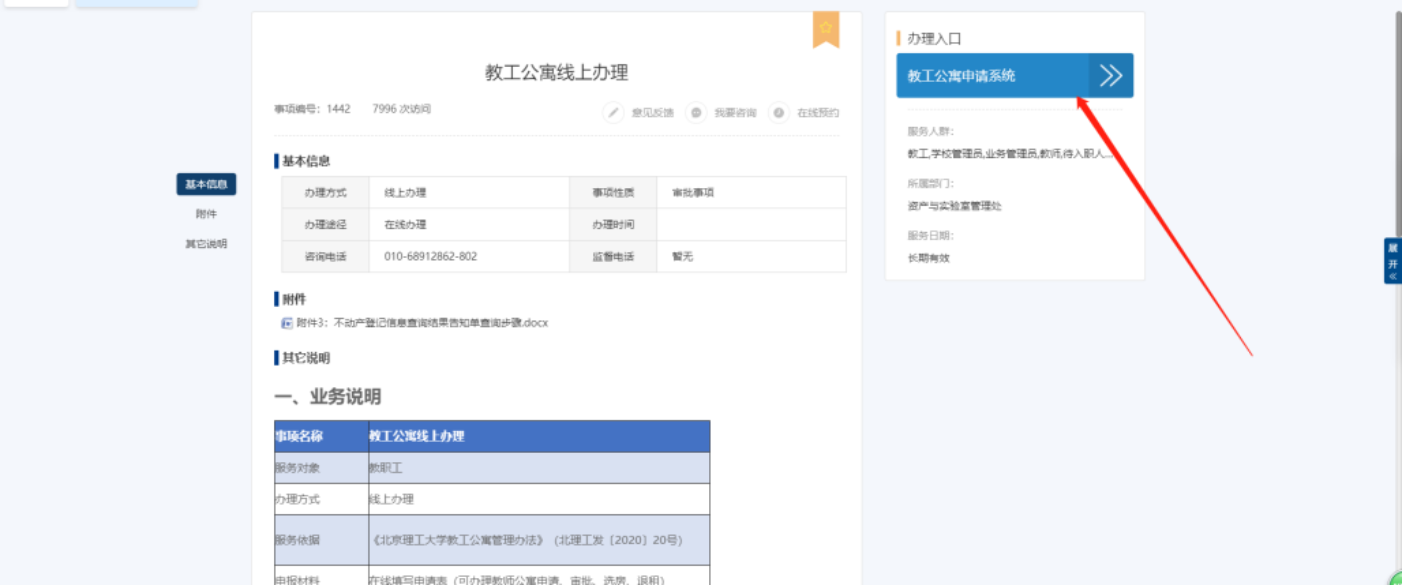Jump to 附件 in the side navigation
1402x586 pixels.
coord(206,214)
